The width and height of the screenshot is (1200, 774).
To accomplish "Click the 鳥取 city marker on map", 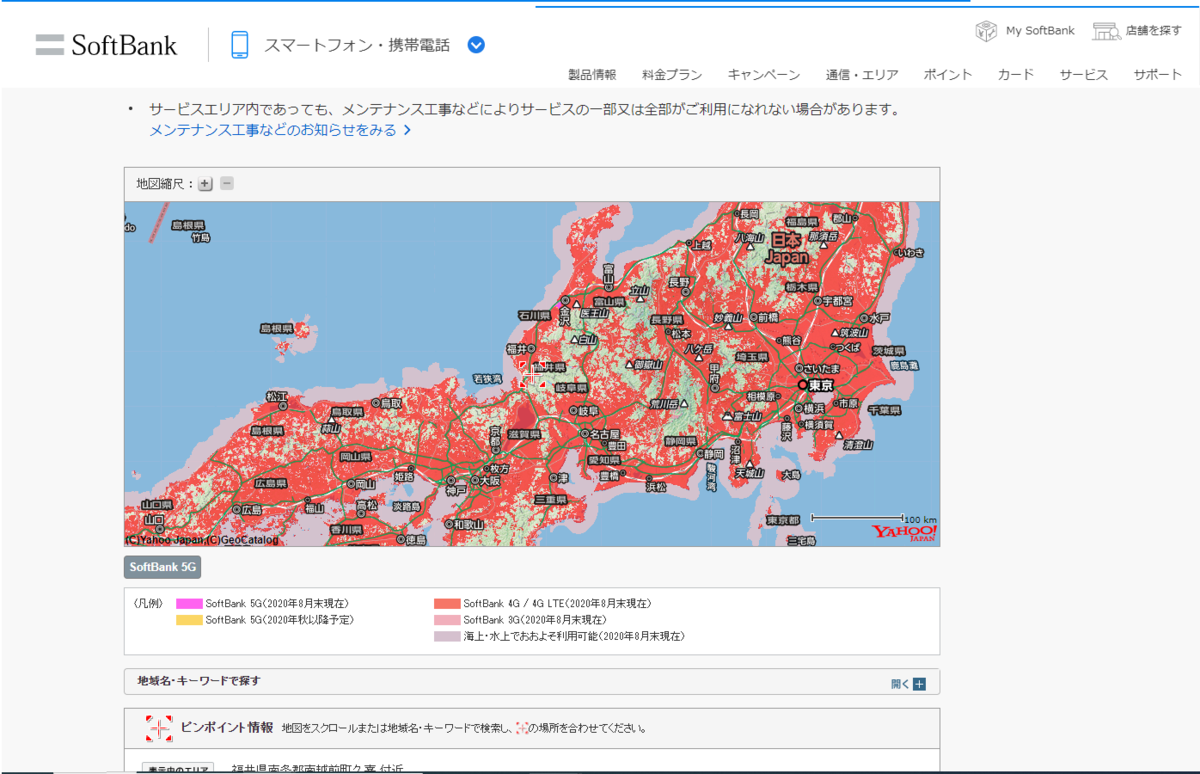I will coord(376,403).
